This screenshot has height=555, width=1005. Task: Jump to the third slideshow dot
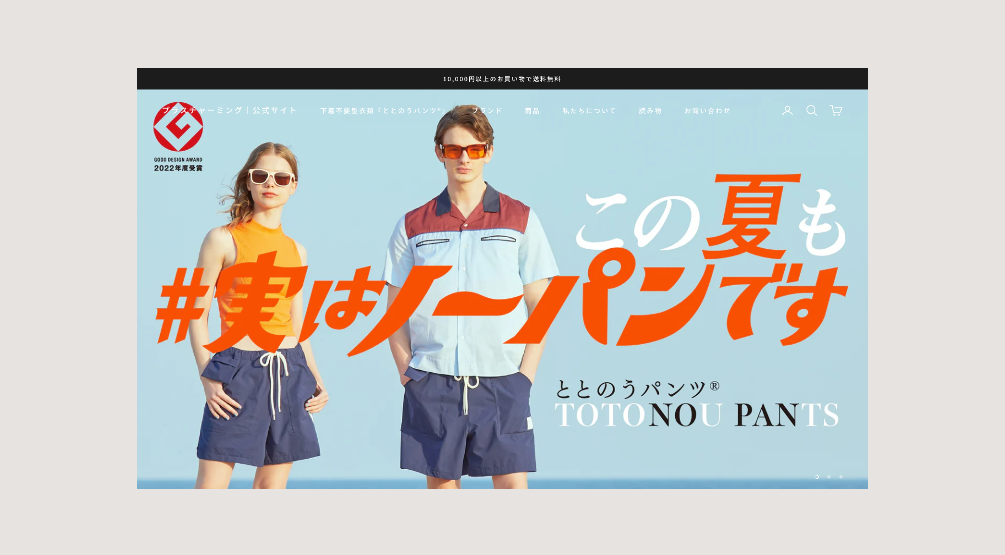point(841,477)
